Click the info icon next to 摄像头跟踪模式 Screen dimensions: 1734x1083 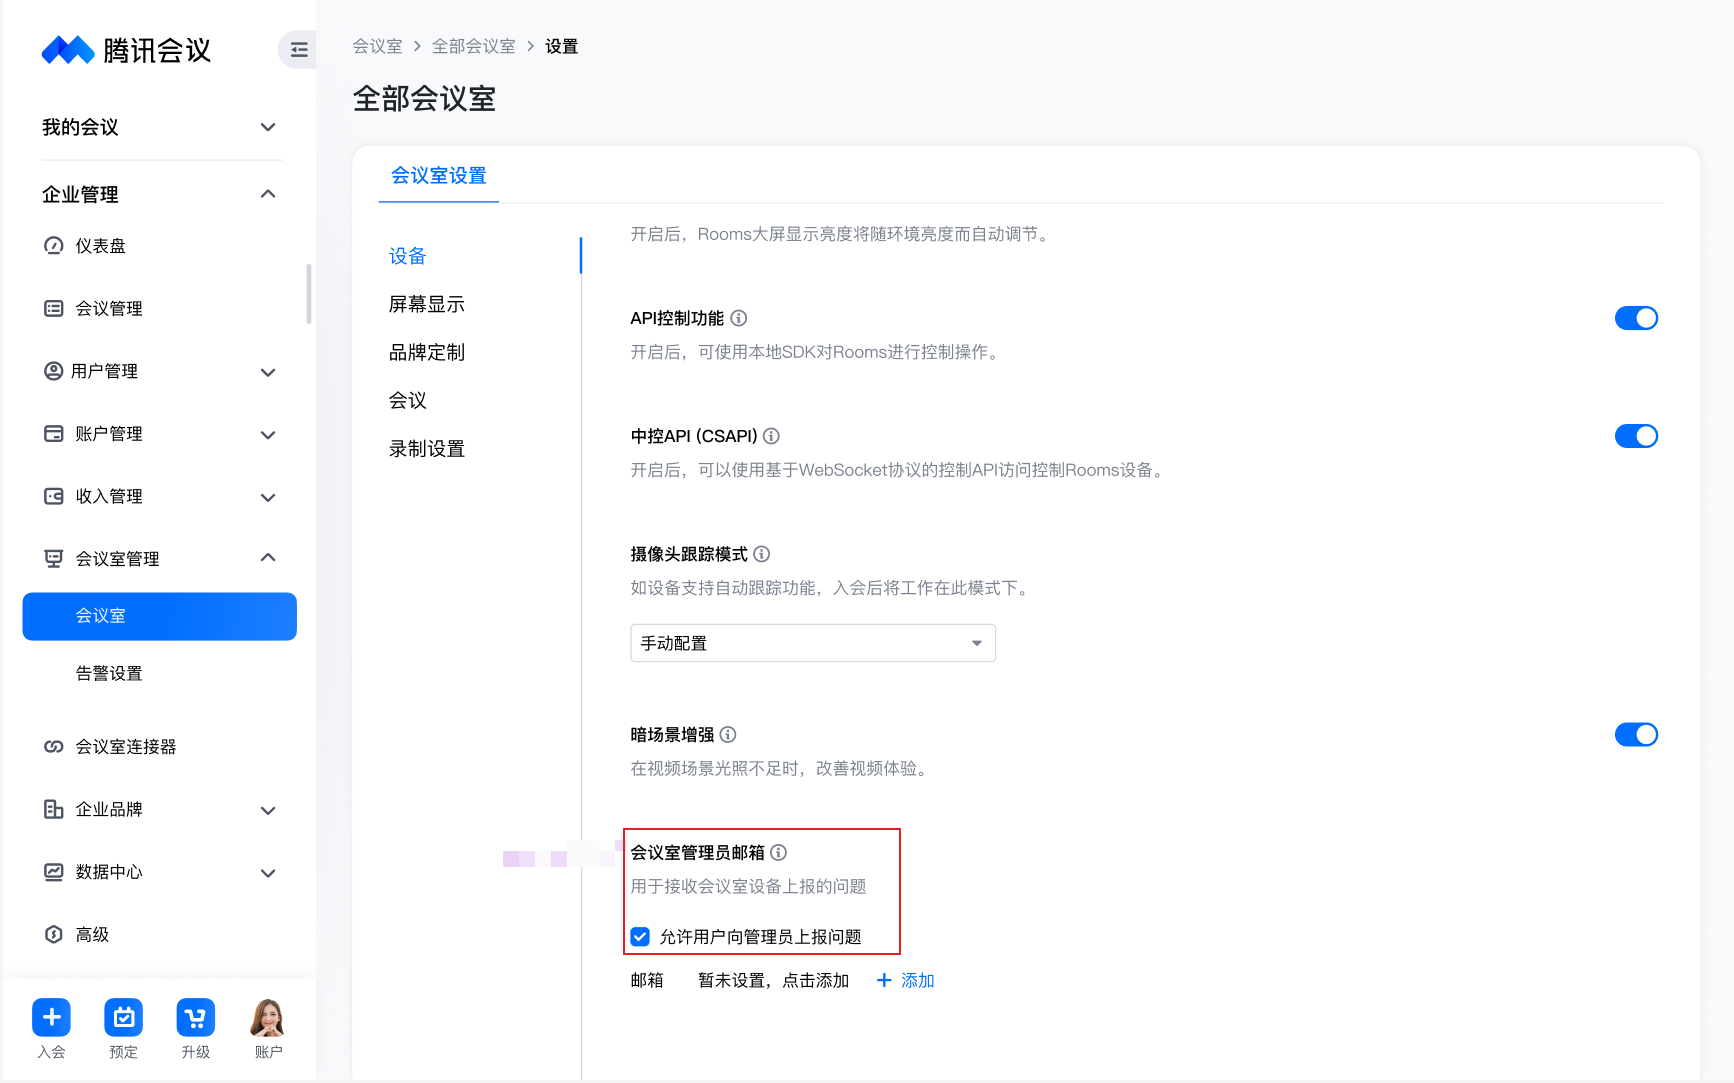coord(762,554)
